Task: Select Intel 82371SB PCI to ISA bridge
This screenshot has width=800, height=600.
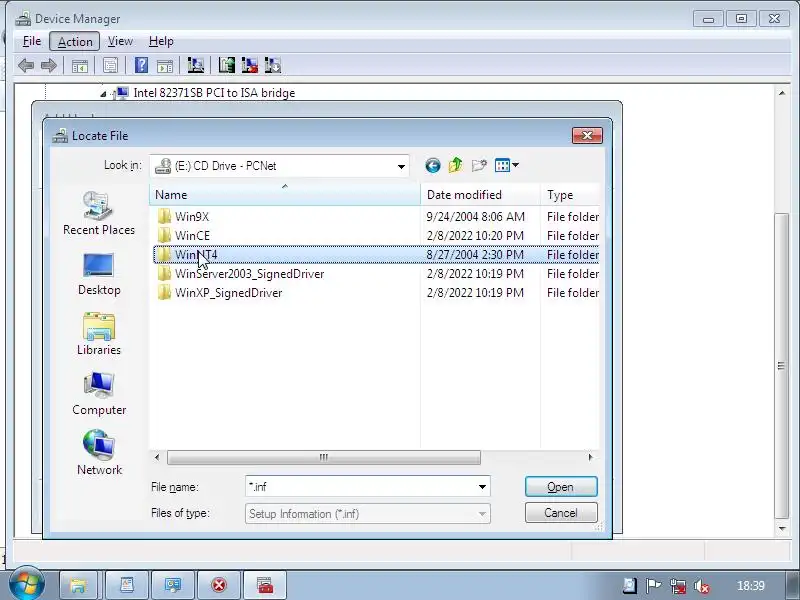Action: [214, 93]
